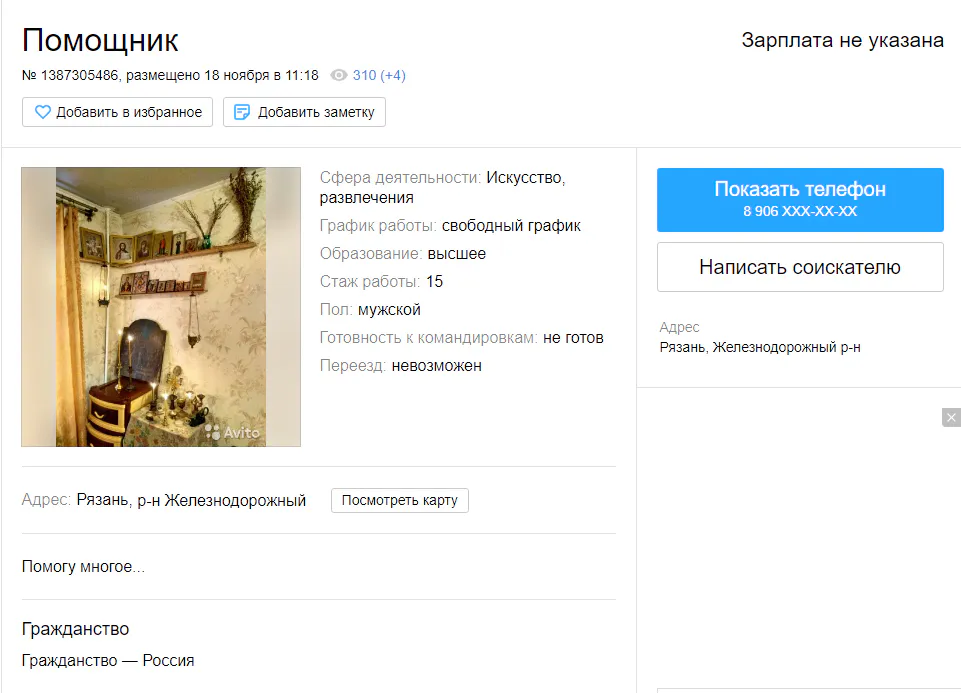Click the Avito watermark on photo
This screenshot has height=693, width=961.
[232, 432]
